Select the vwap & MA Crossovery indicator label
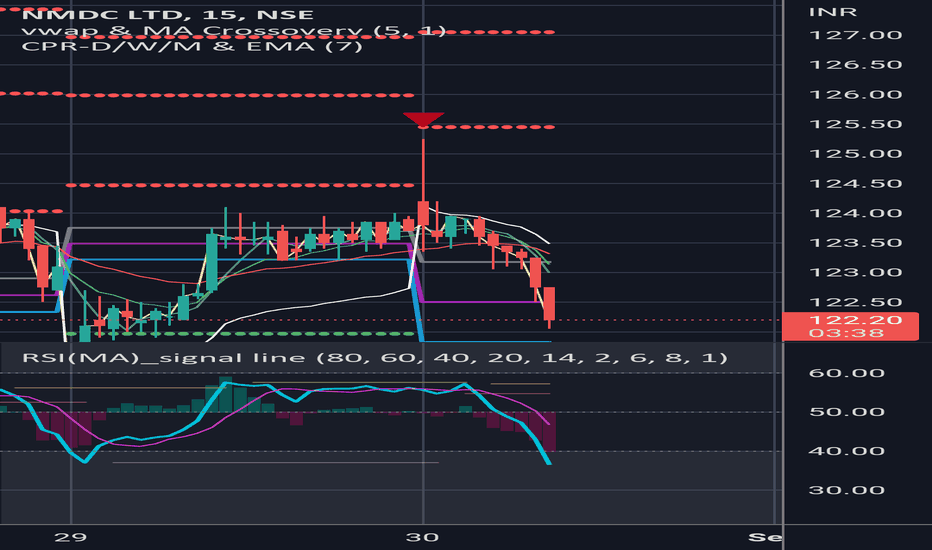This screenshot has width=932, height=550. [x=233, y=30]
